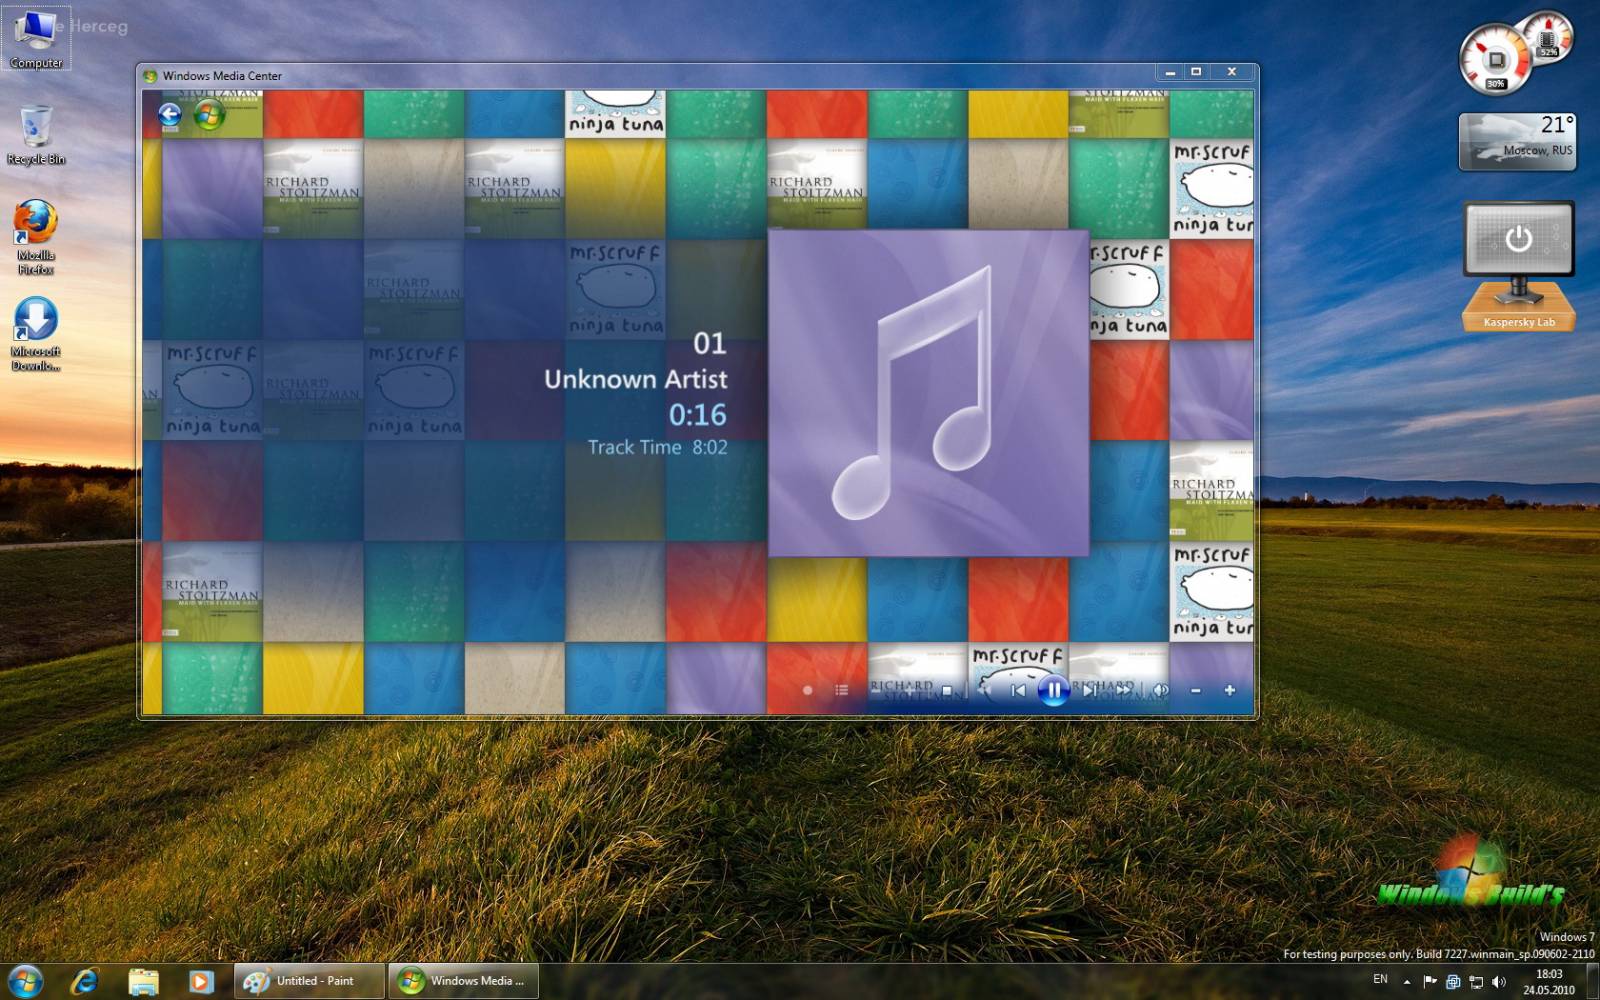
Task: Click the Kaspersky Lab power gadget
Action: [1518, 266]
